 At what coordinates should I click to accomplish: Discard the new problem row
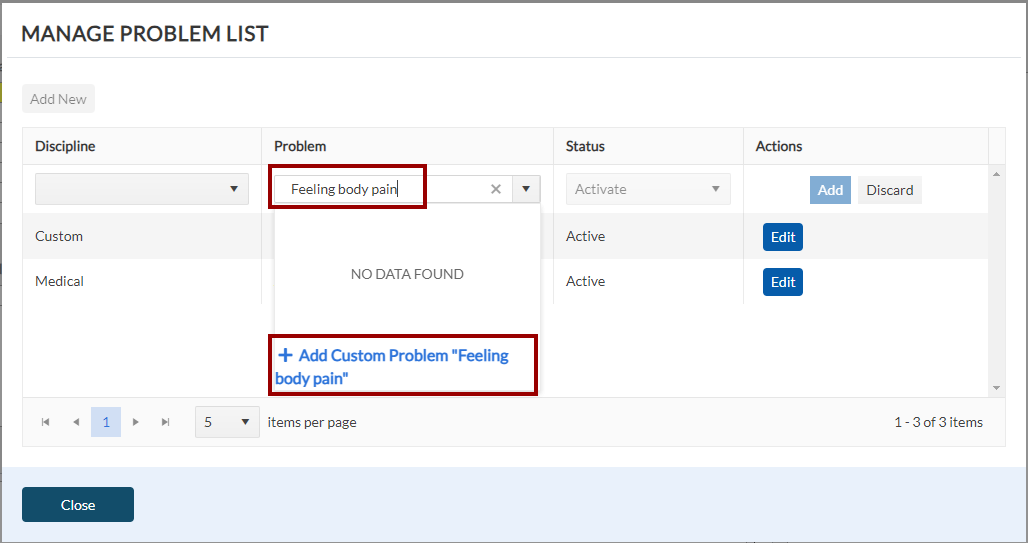coord(889,190)
